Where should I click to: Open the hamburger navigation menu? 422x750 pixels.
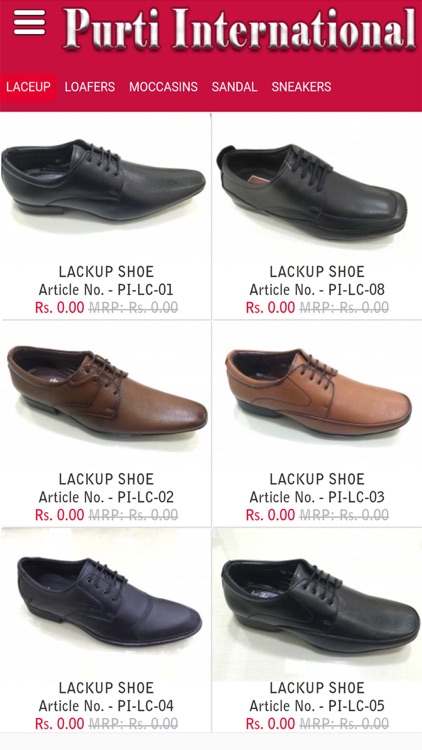[x=30, y=22]
